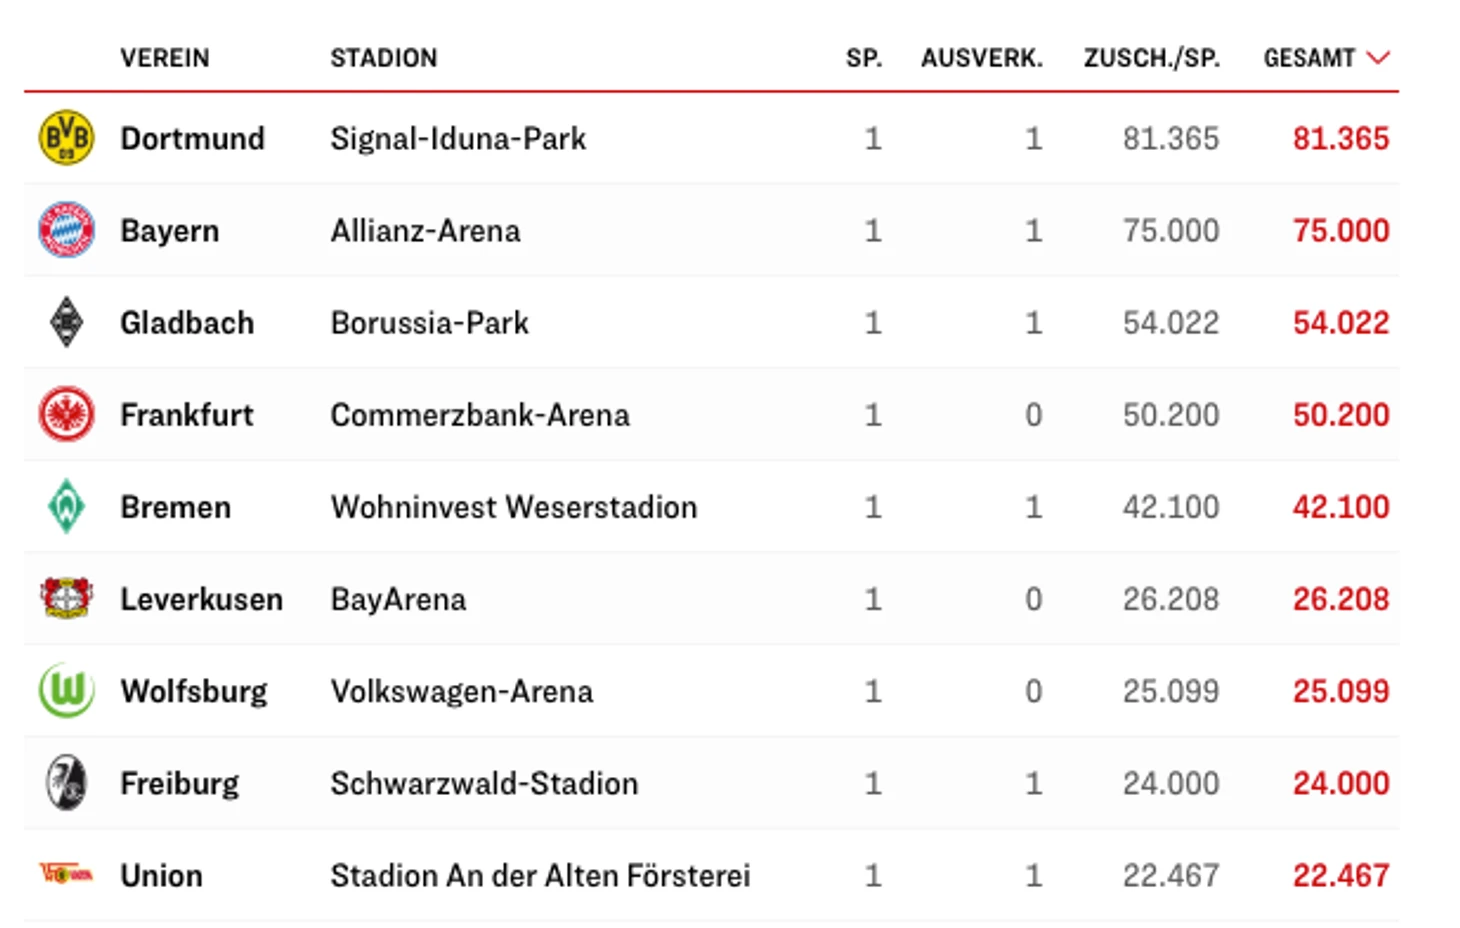Open the Leverkusen club name link

201,599
